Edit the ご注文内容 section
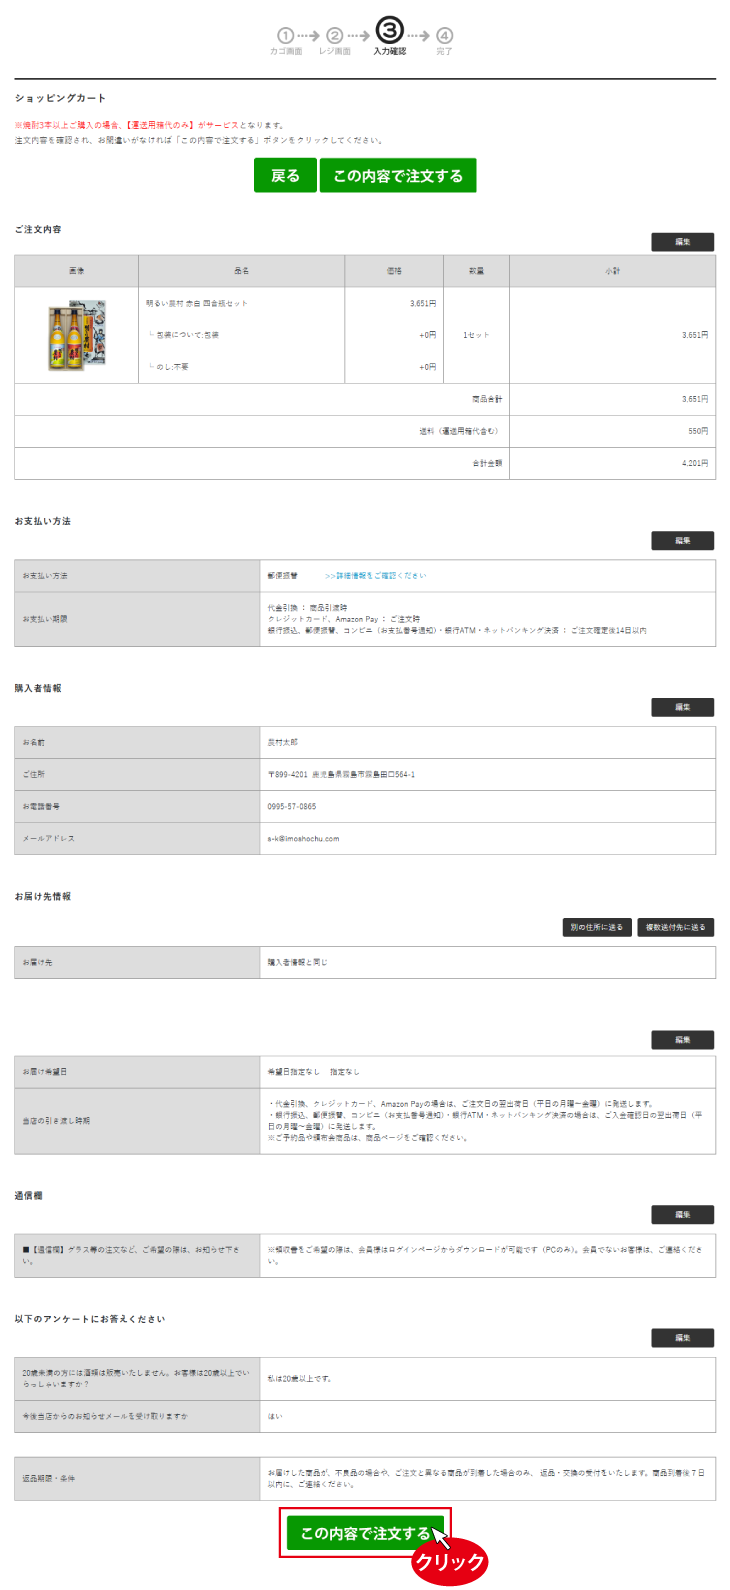Screen dimensions: 730x1590 click(x=683, y=242)
